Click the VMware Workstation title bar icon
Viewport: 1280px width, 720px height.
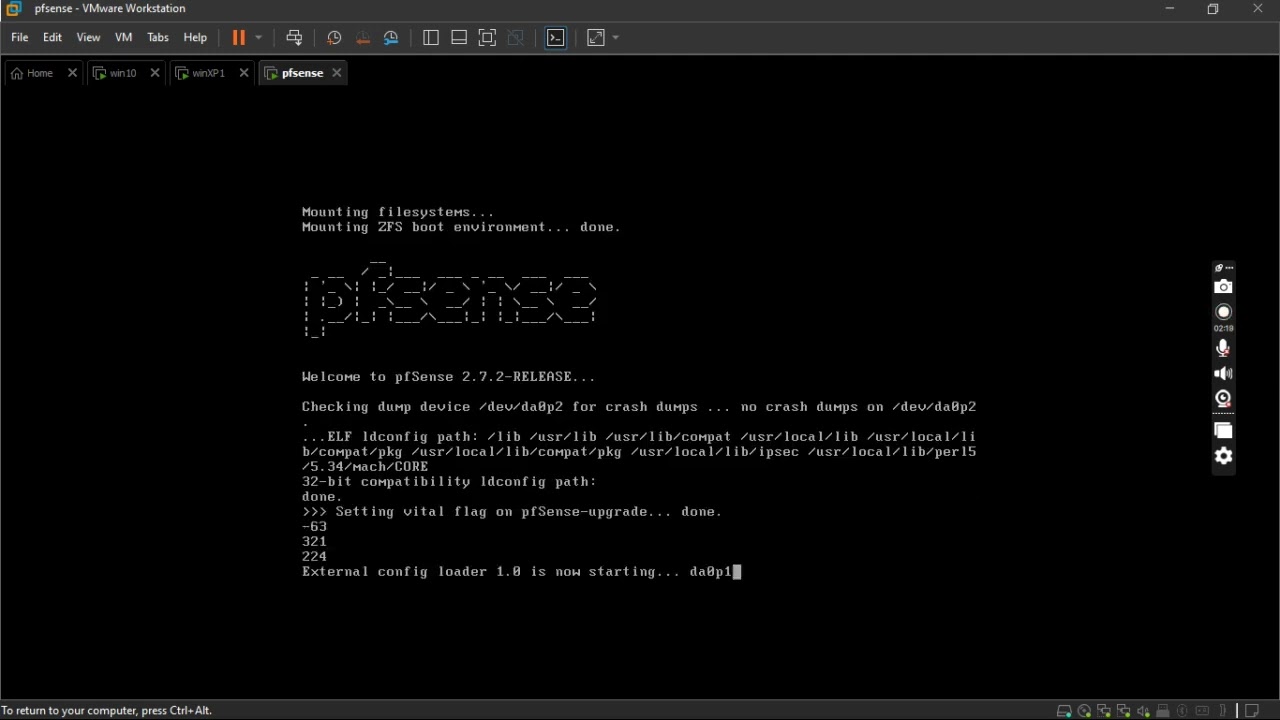point(13,9)
